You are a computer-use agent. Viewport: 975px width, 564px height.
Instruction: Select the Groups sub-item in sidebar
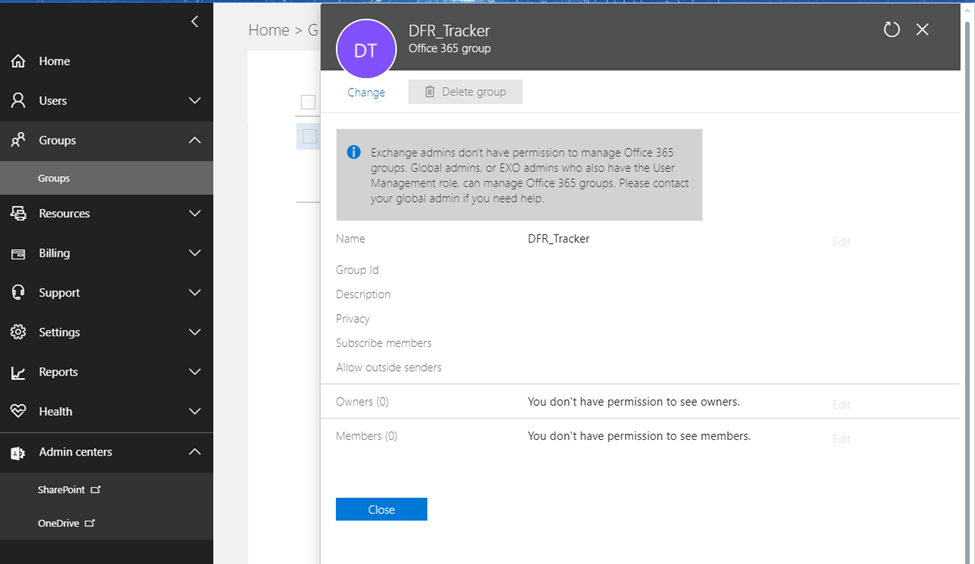tap(106, 178)
